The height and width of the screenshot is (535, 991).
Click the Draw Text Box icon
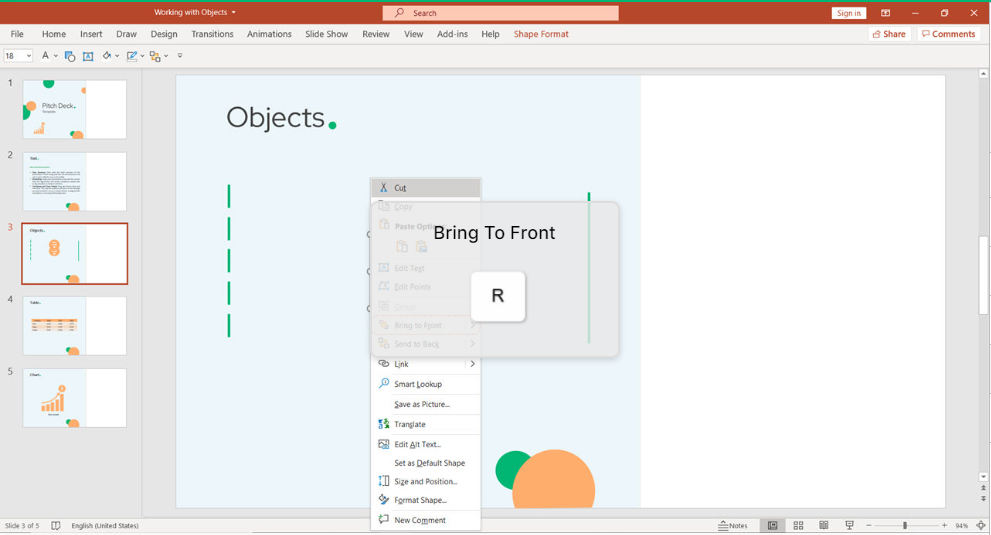click(88, 56)
